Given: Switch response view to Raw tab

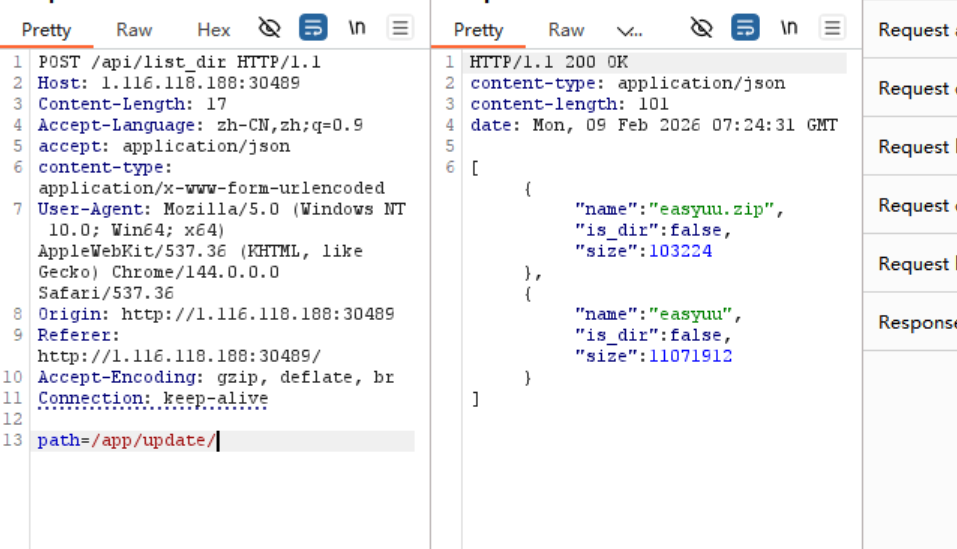Looking at the screenshot, I should (566, 30).
